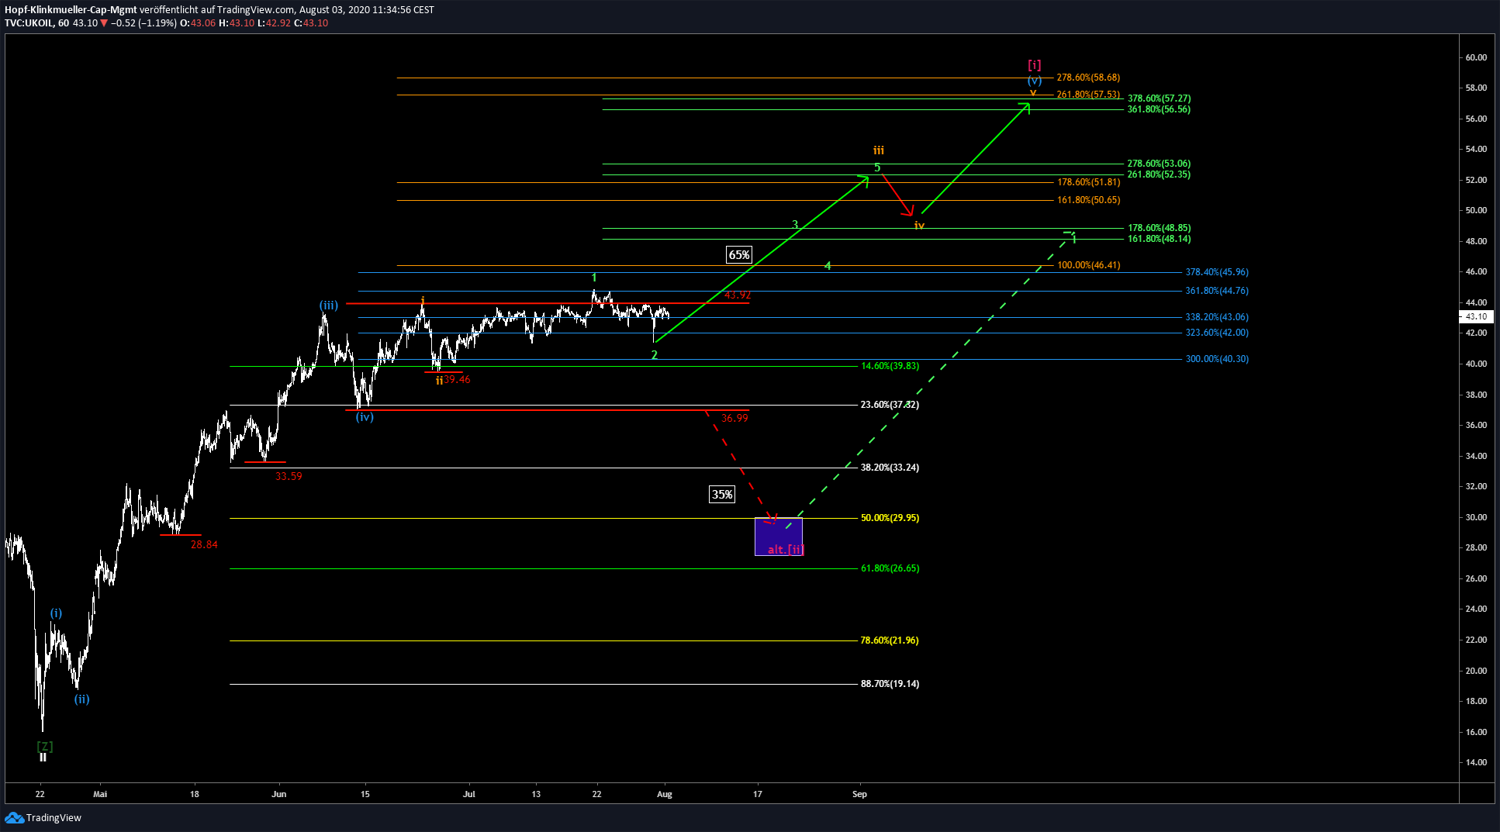Click the 88.70%(19.14) retracement label
Screen dimensions: 1500x832
tap(890, 684)
